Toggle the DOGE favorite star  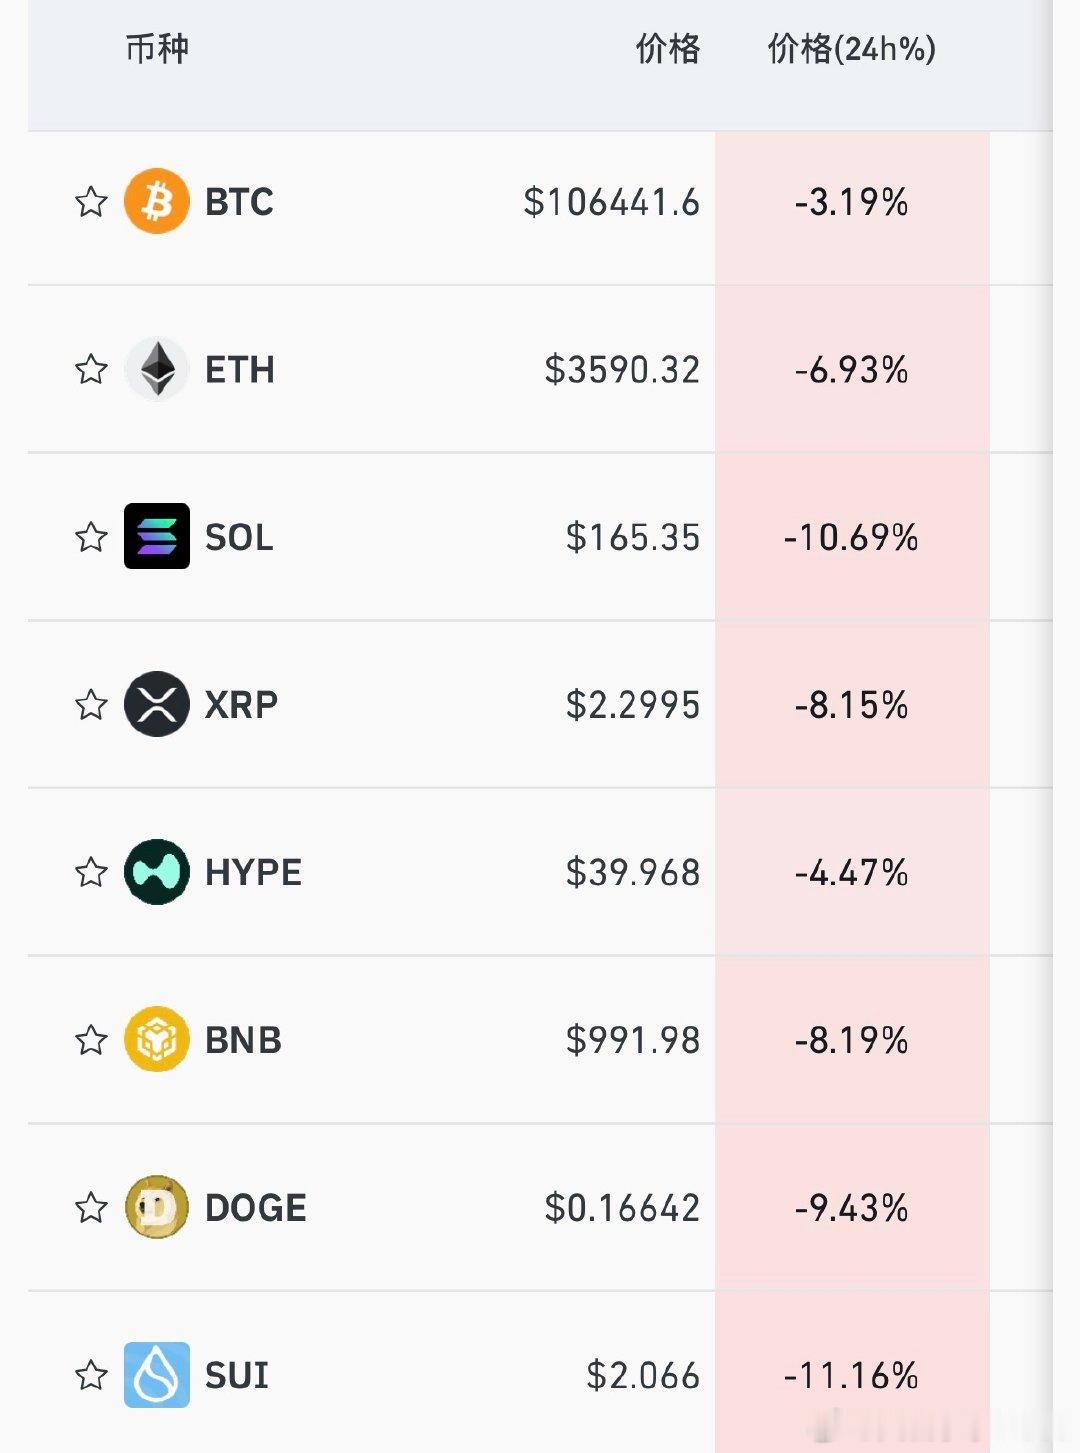point(91,1207)
